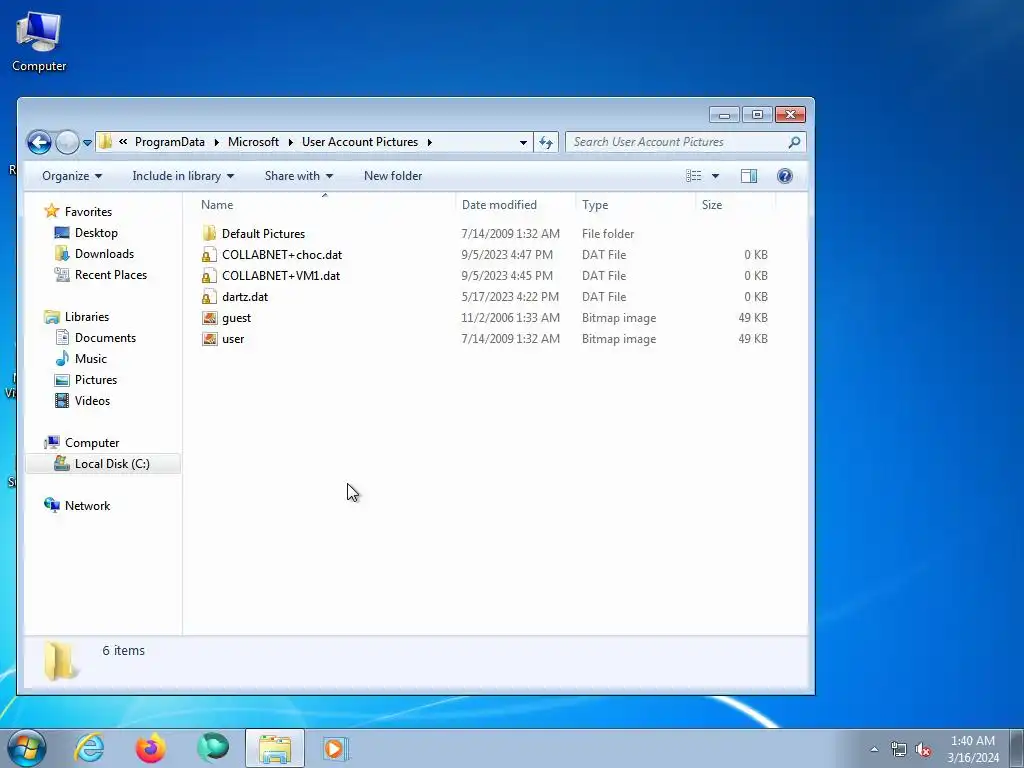Select ProgramData in the address bar
The image size is (1024, 768).
pyautogui.click(x=170, y=142)
